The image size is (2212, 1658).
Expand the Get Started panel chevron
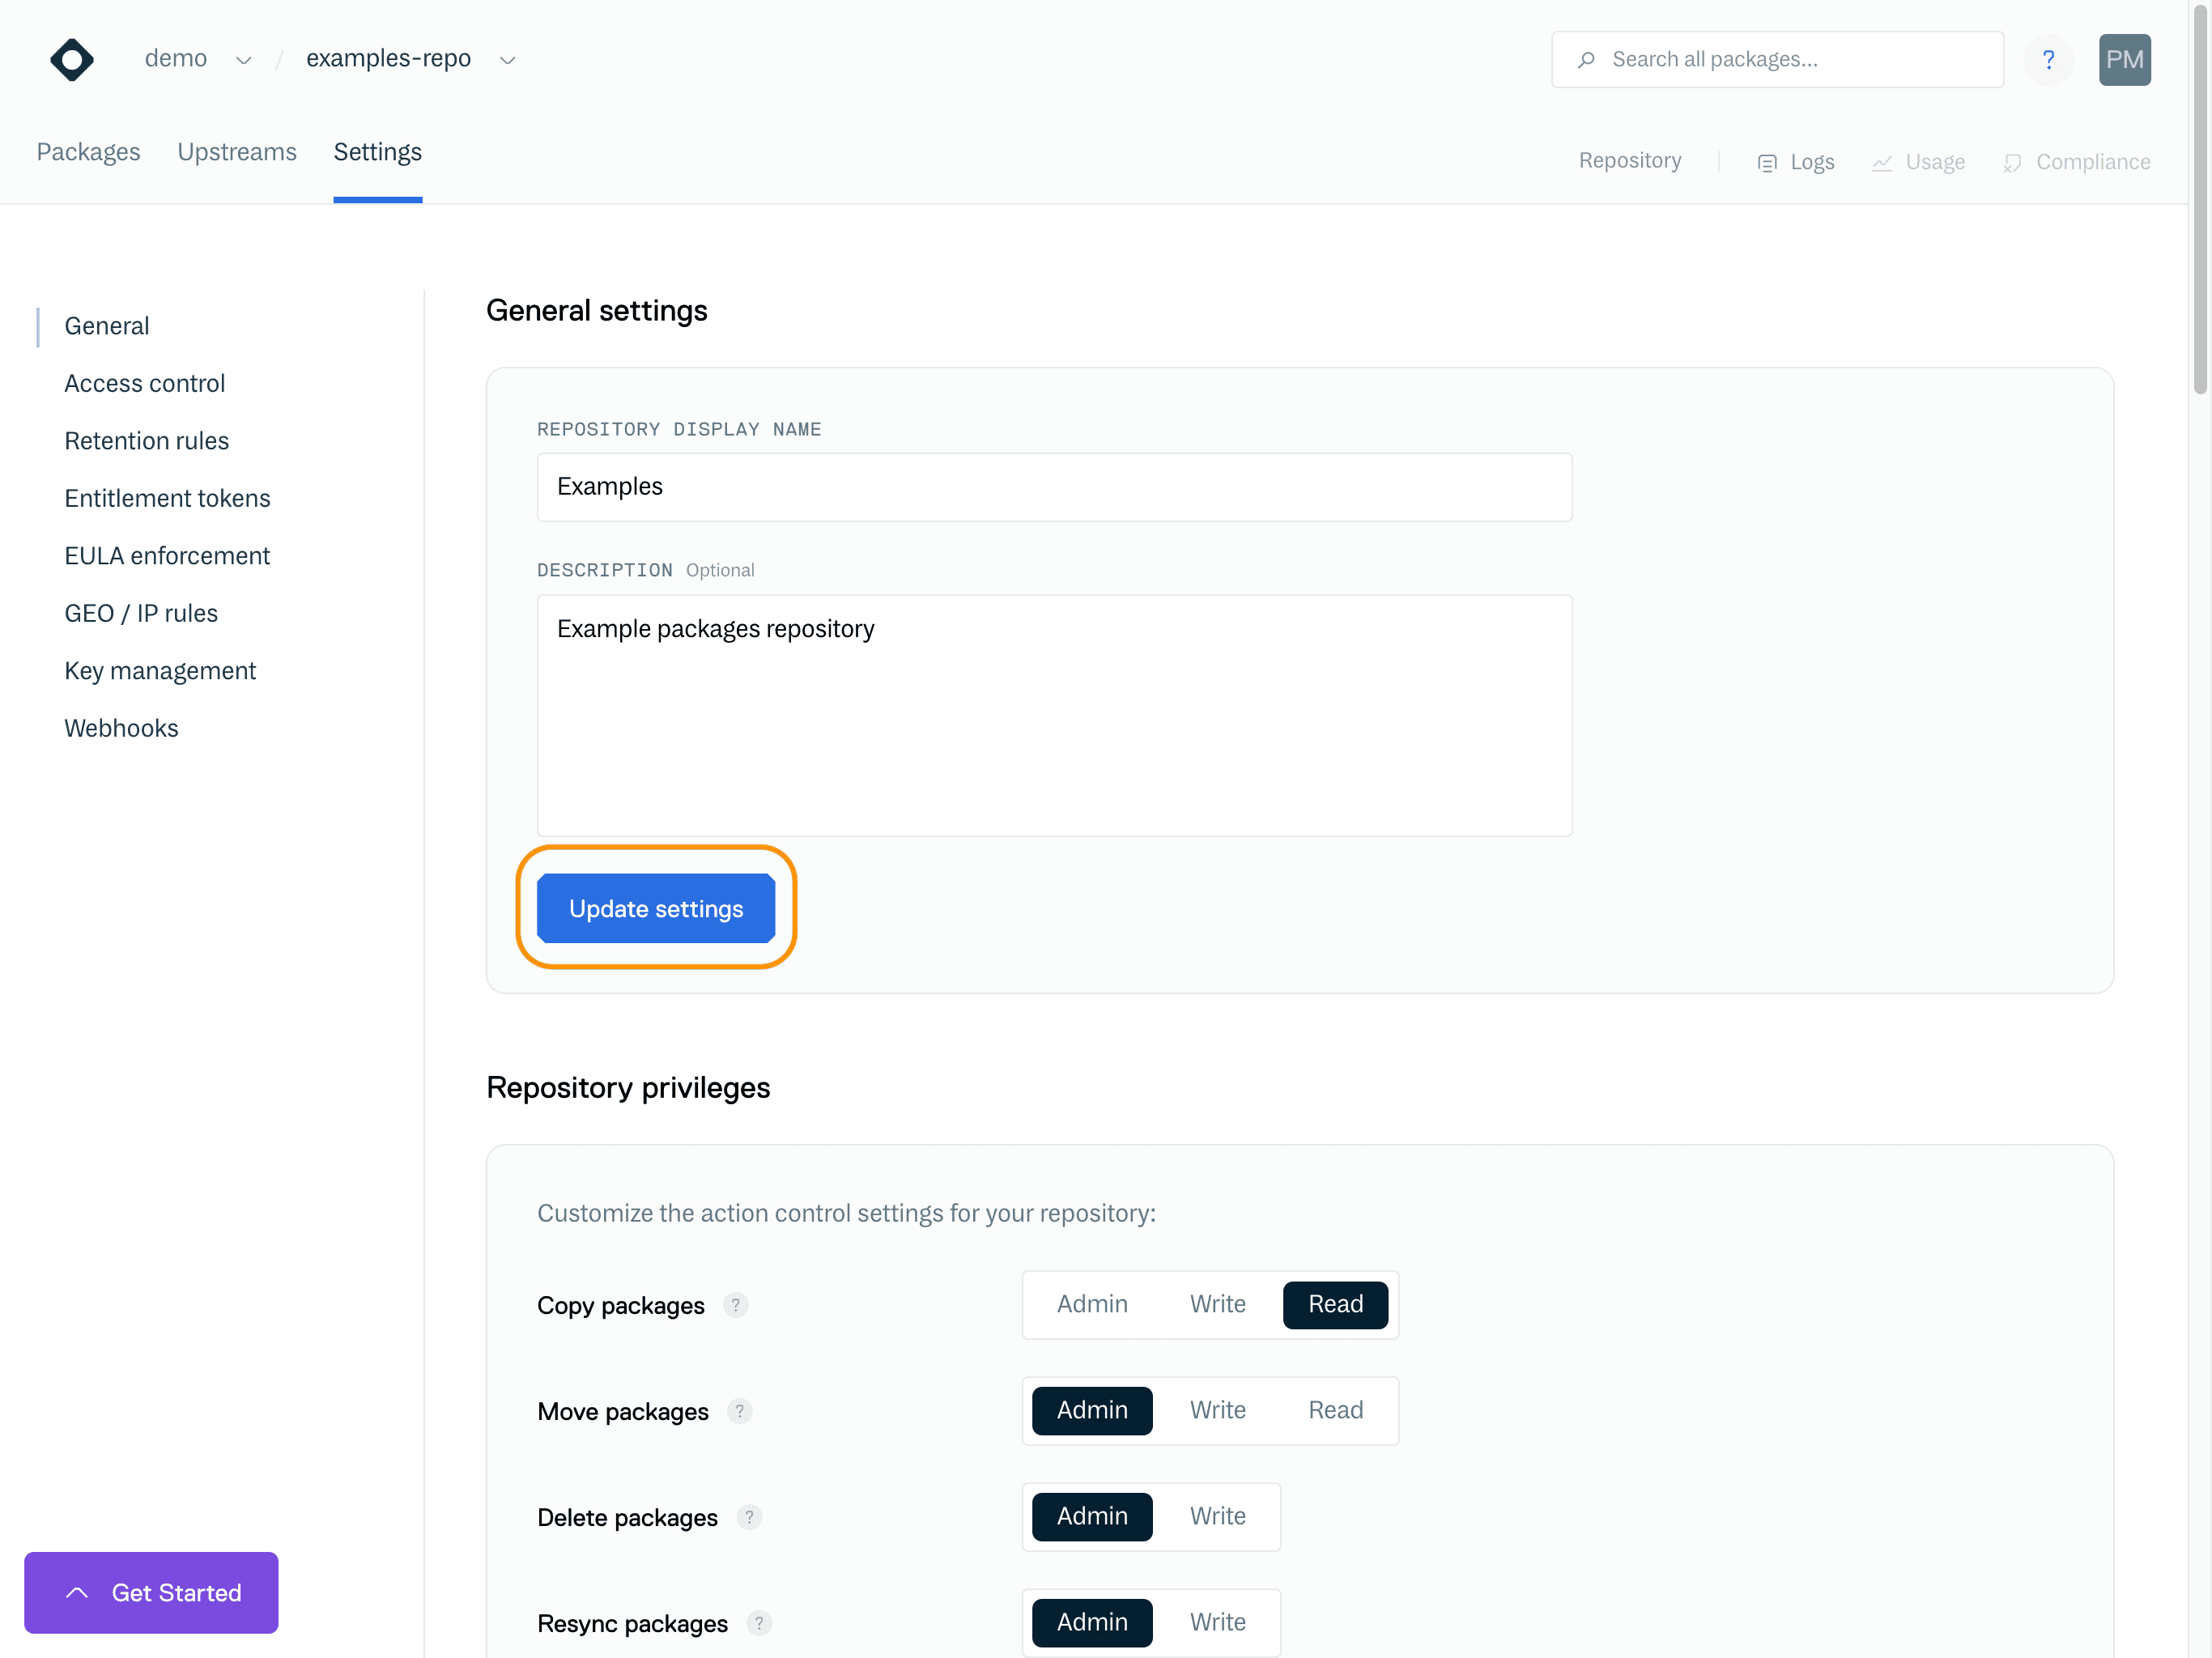(75, 1592)
